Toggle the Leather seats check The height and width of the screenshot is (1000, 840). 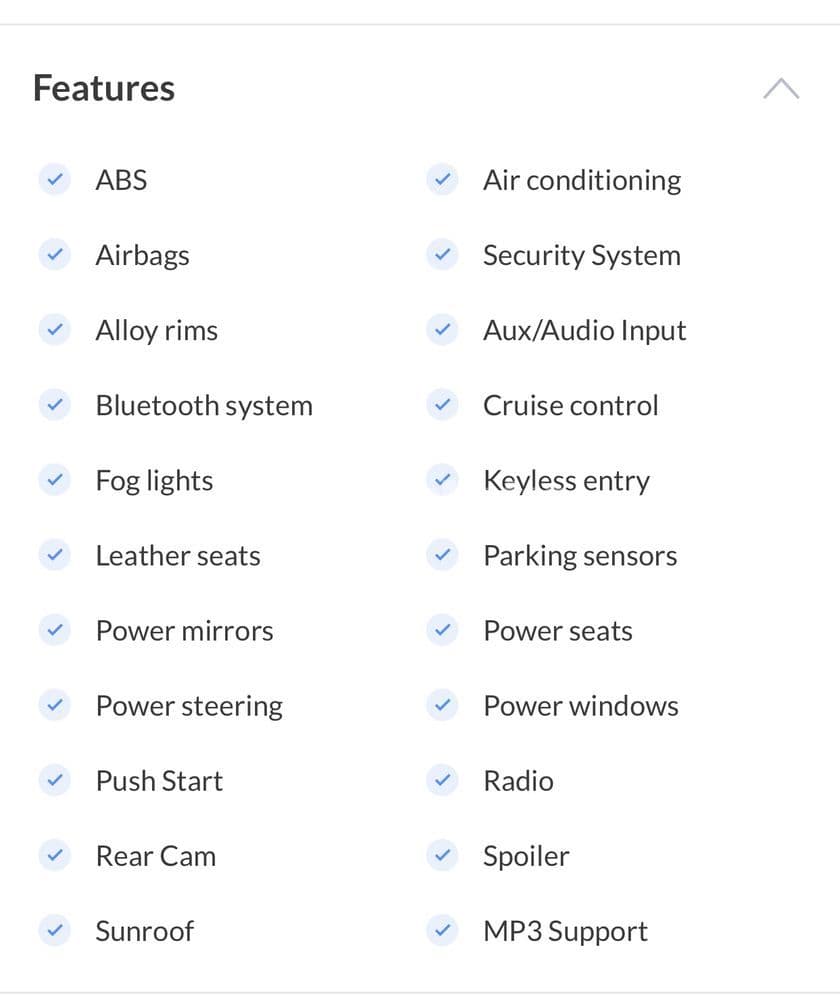[54, 555]
